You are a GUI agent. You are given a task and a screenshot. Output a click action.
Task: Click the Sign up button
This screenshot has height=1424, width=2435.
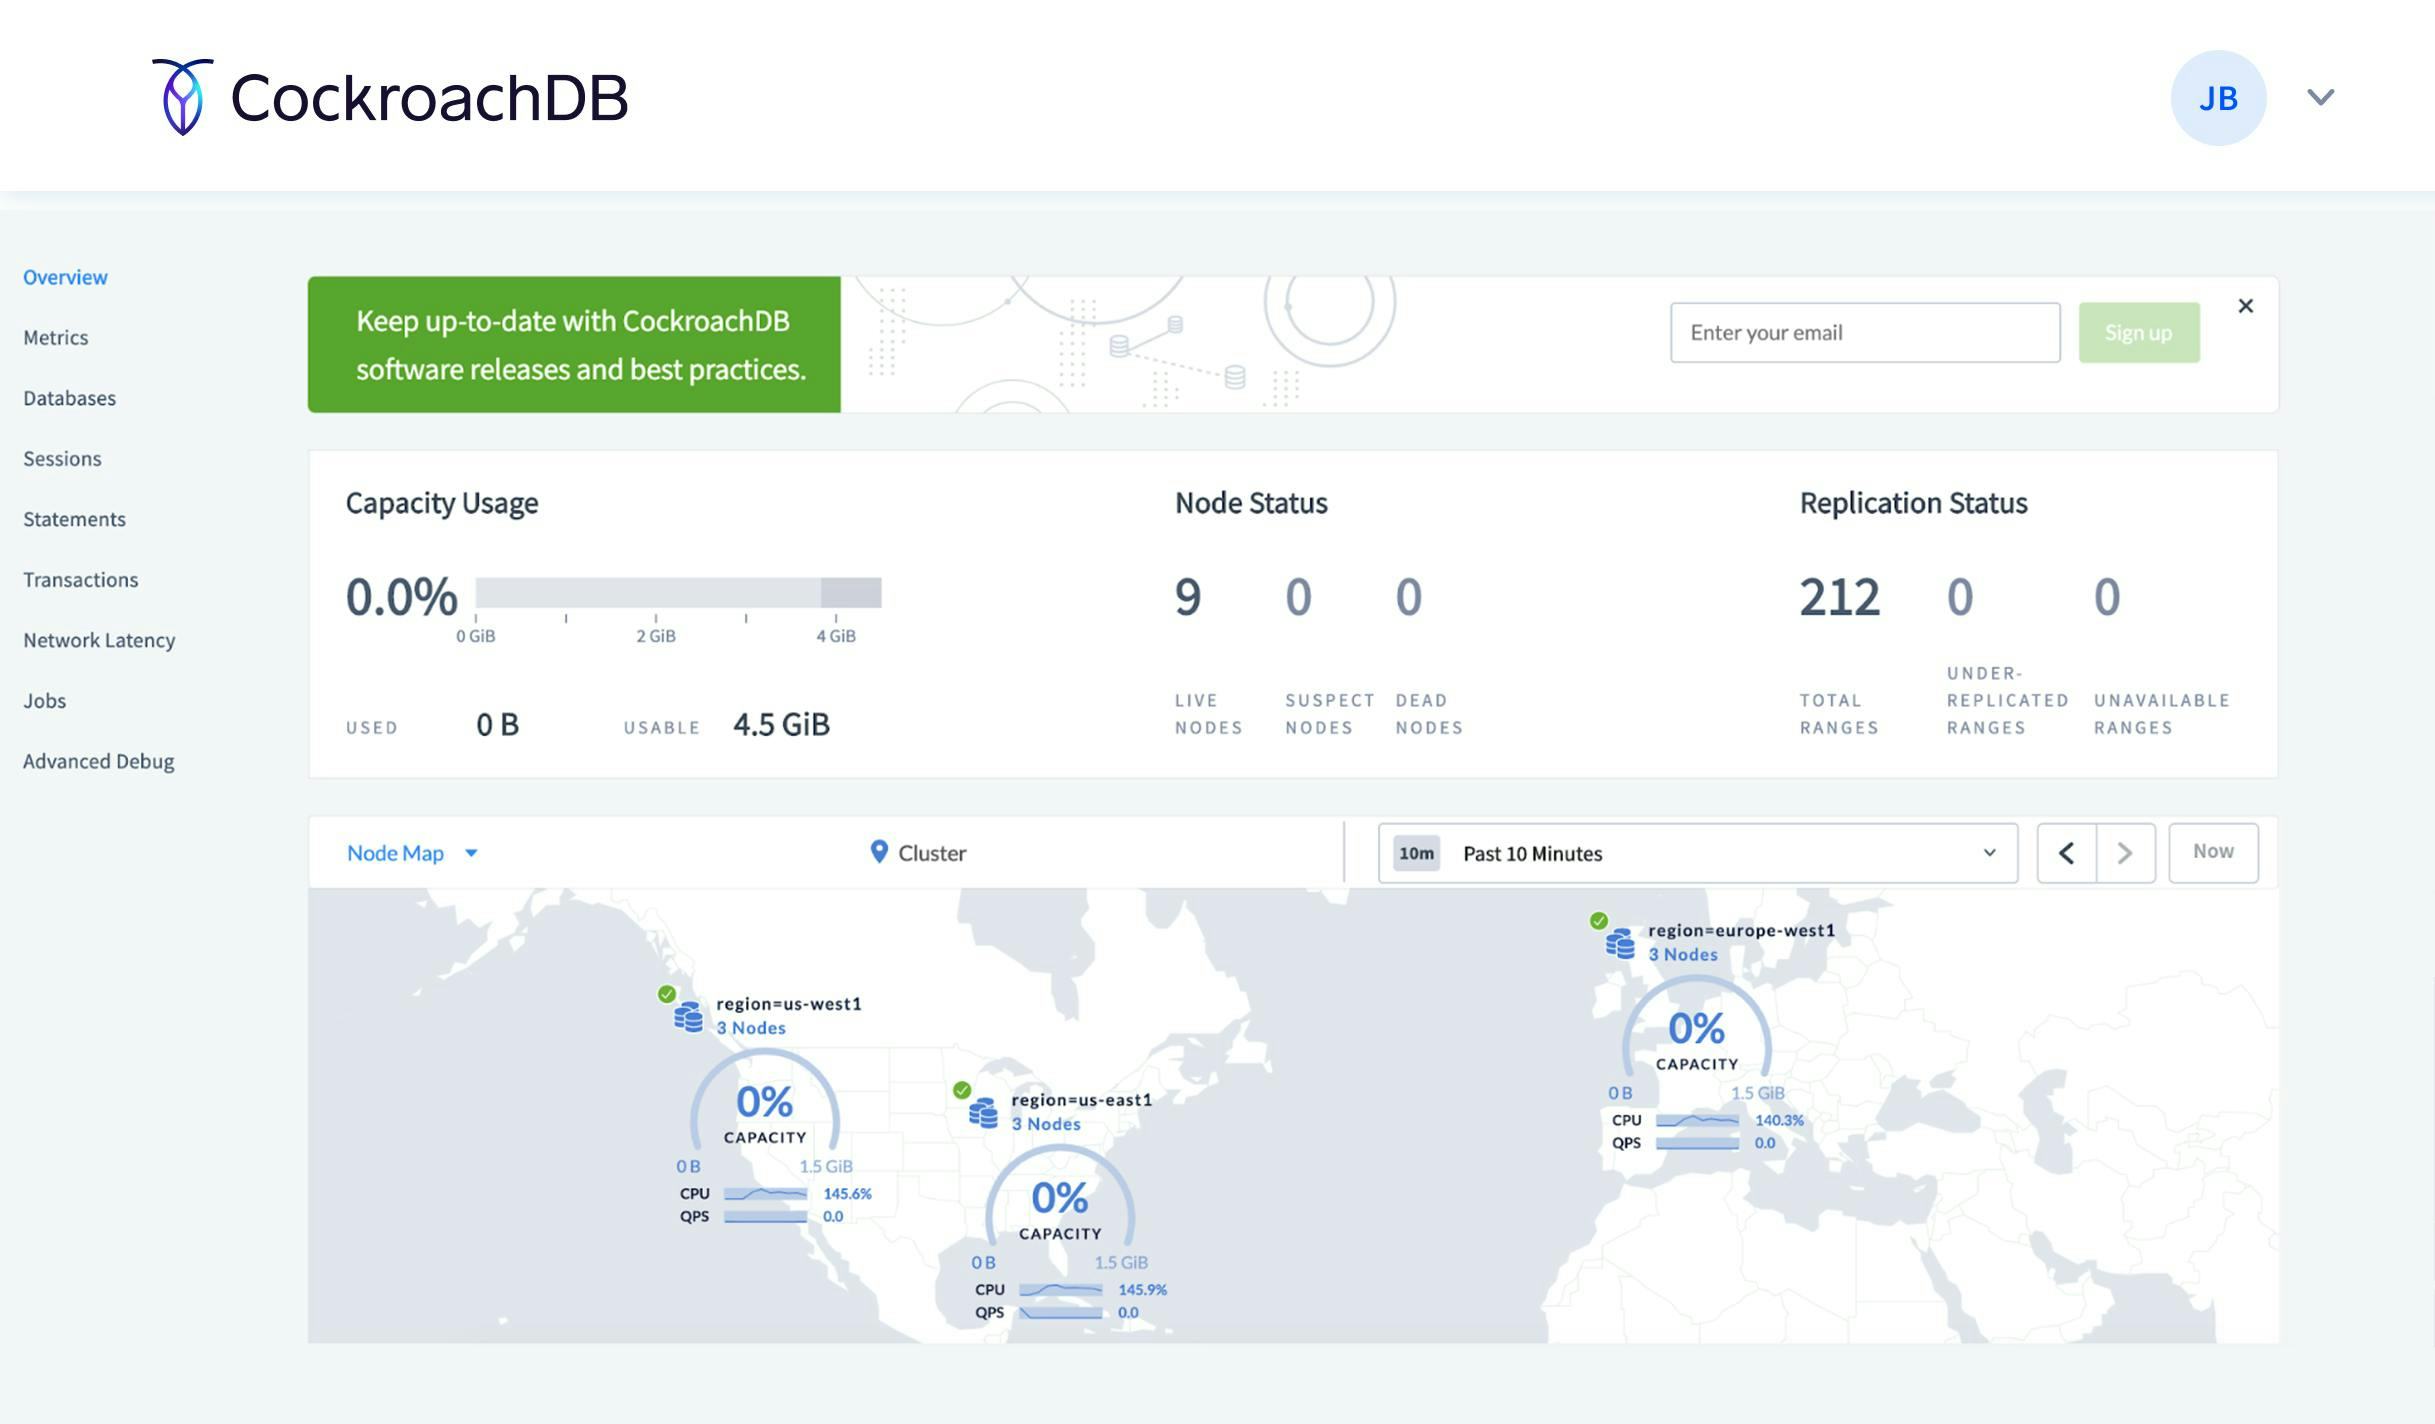(2138, 332)
